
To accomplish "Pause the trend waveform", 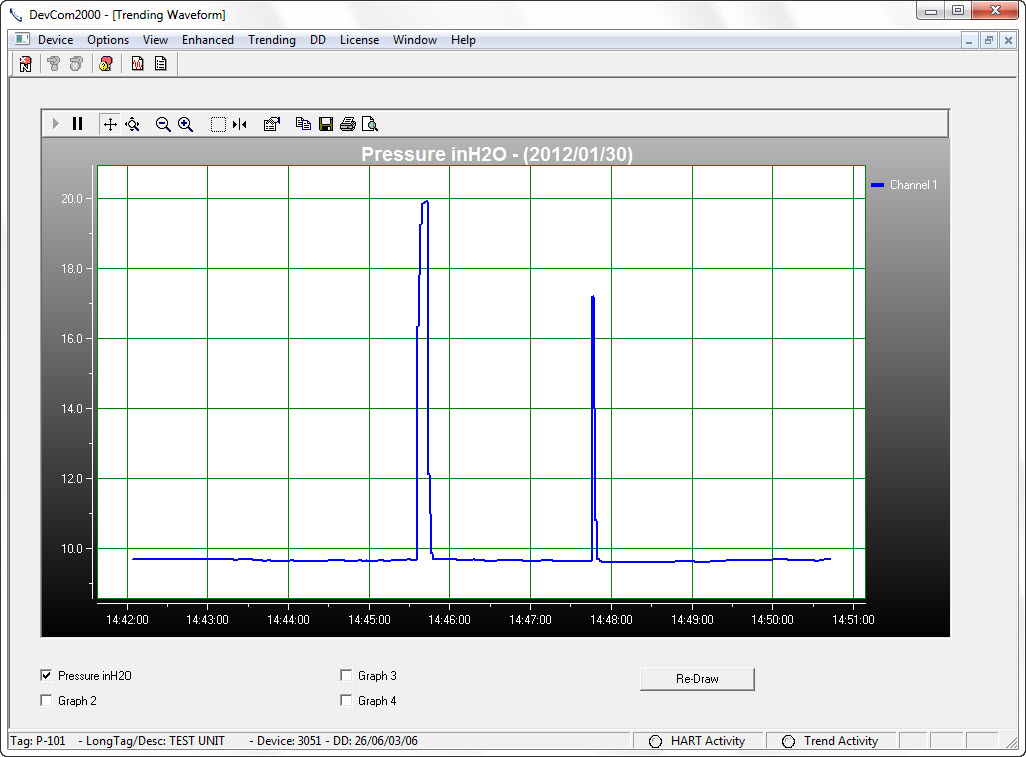I will (x=78, y=124).
